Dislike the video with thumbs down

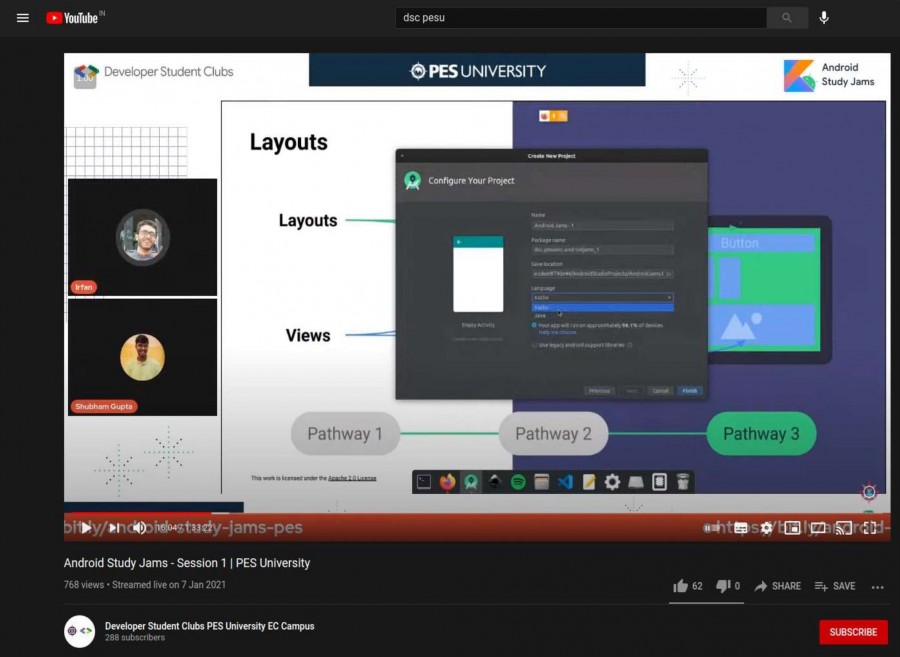click(x=723, y=586)
